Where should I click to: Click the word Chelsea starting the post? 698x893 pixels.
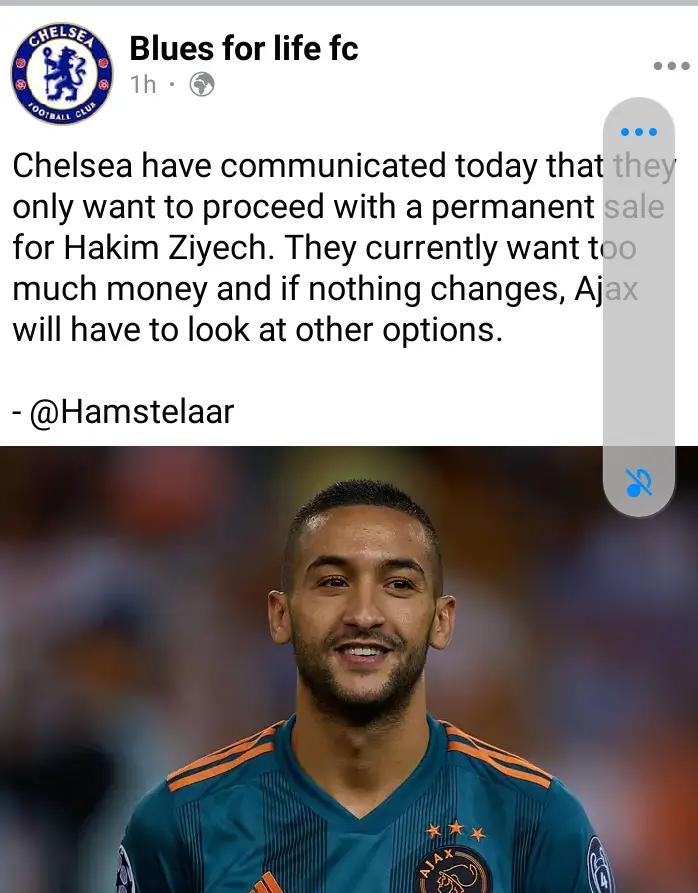point(72,166)
